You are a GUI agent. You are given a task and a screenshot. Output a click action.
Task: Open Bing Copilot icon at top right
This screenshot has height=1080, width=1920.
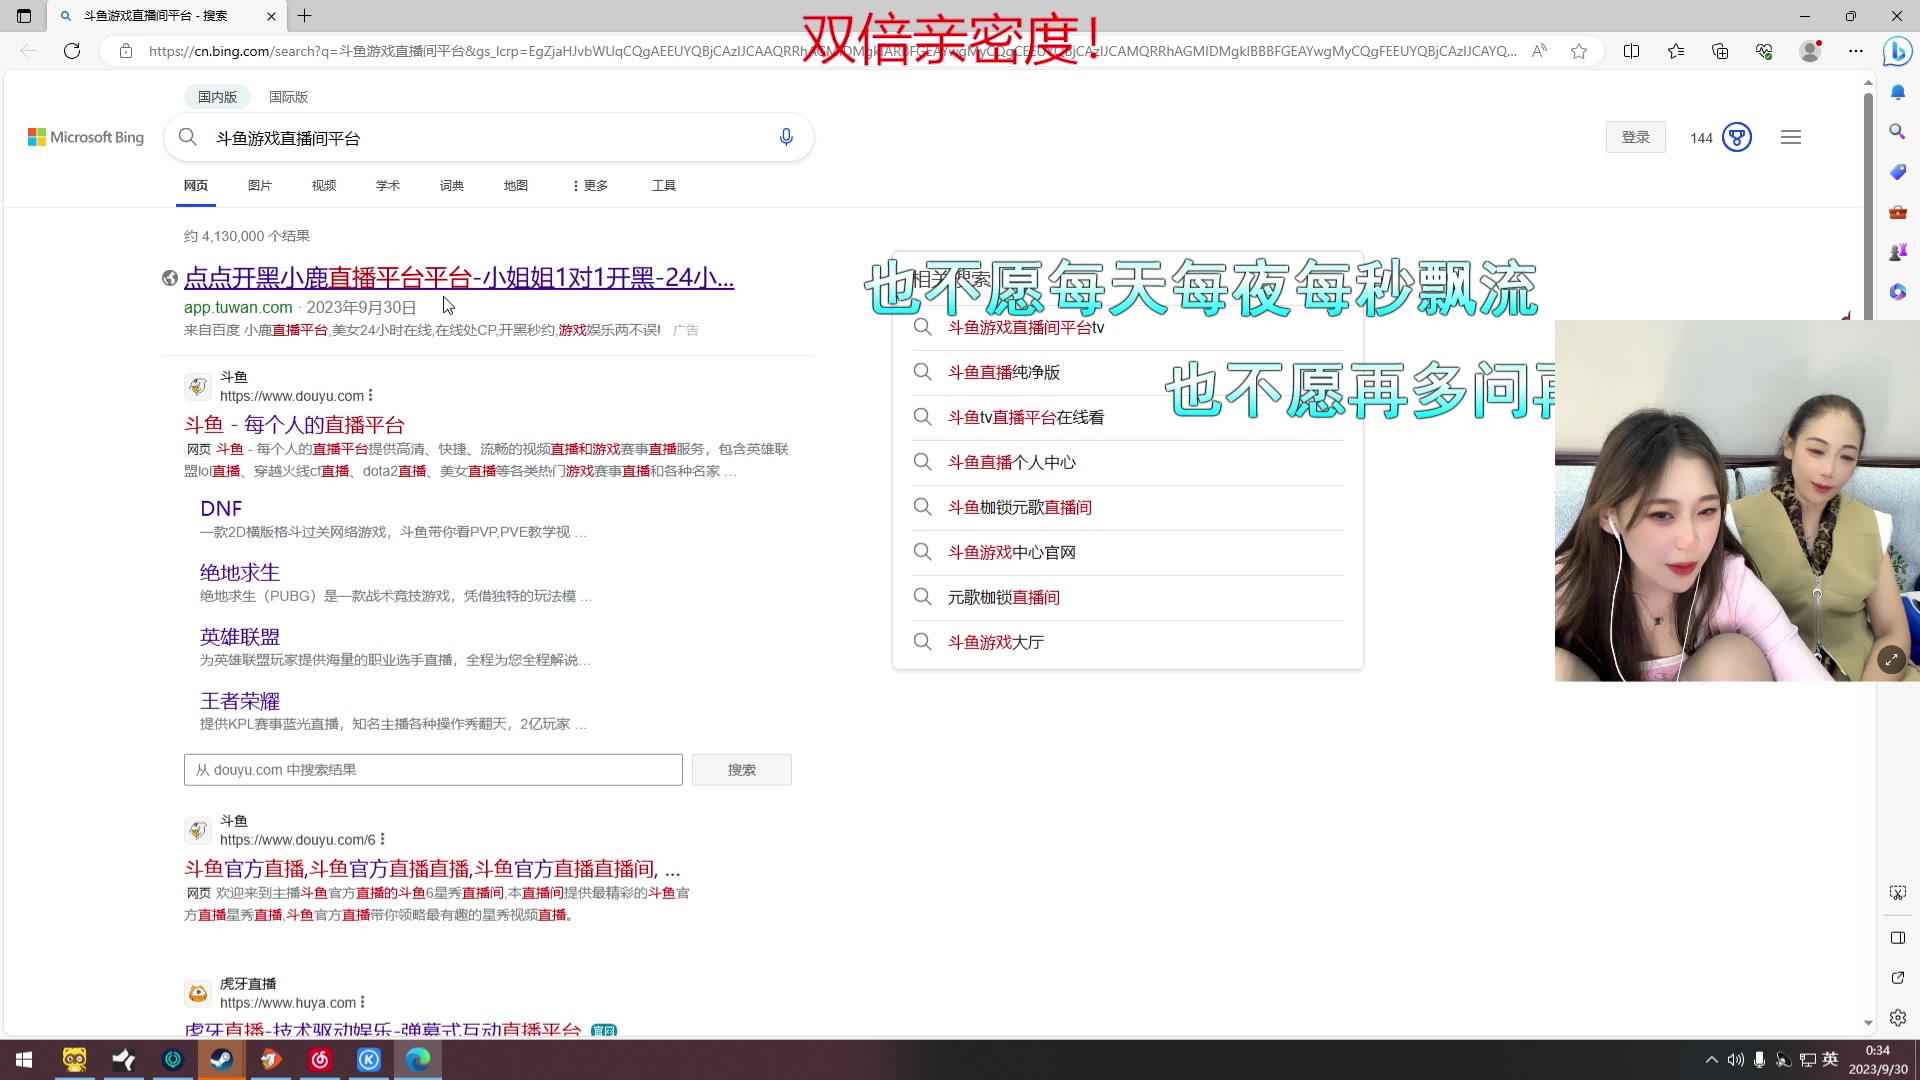(1897, 51)
